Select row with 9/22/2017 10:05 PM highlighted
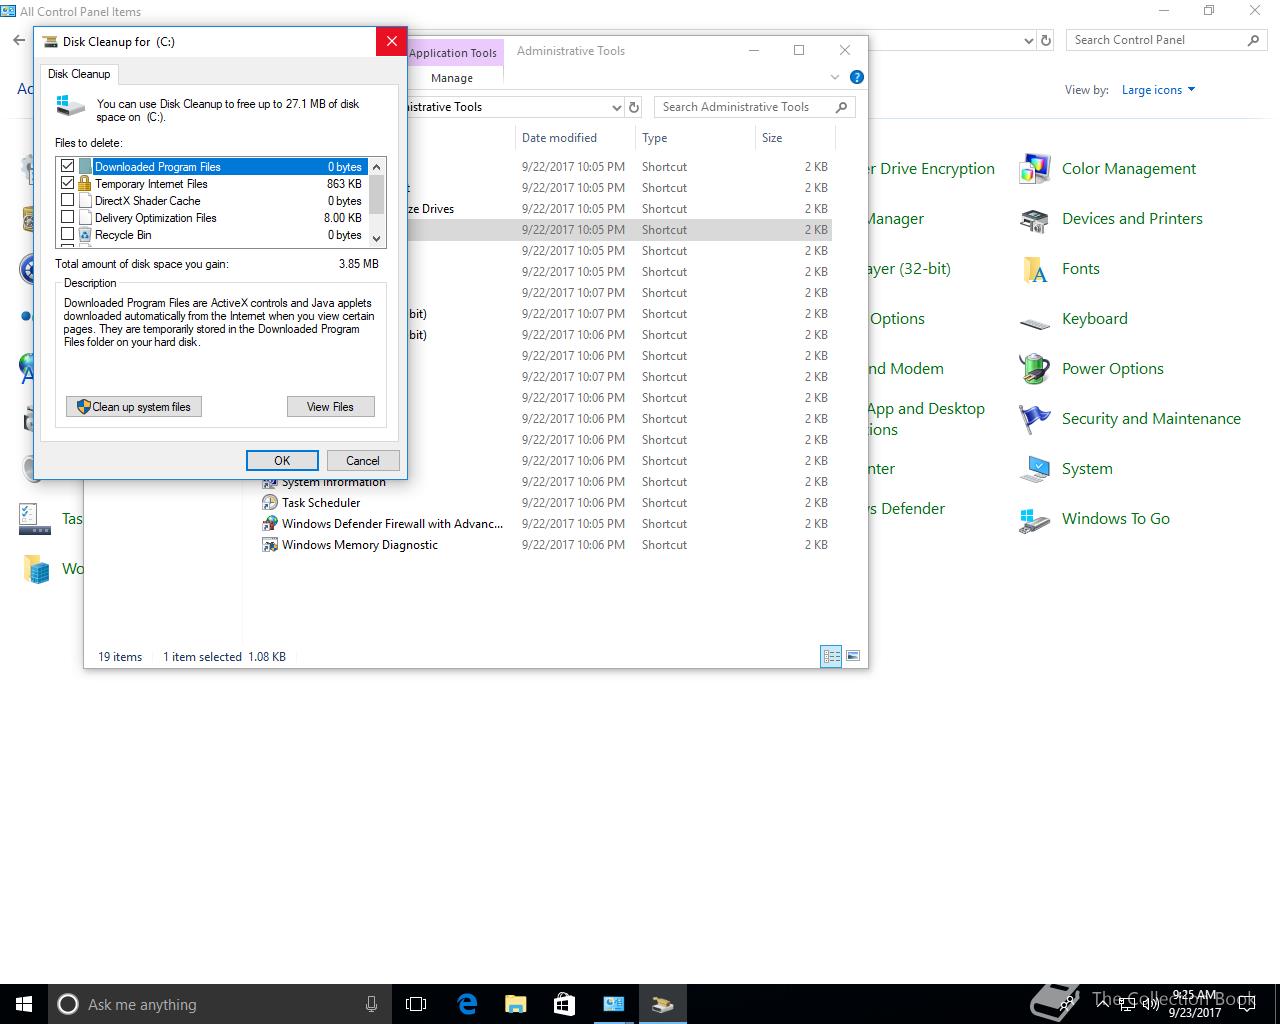 (620, 230)
